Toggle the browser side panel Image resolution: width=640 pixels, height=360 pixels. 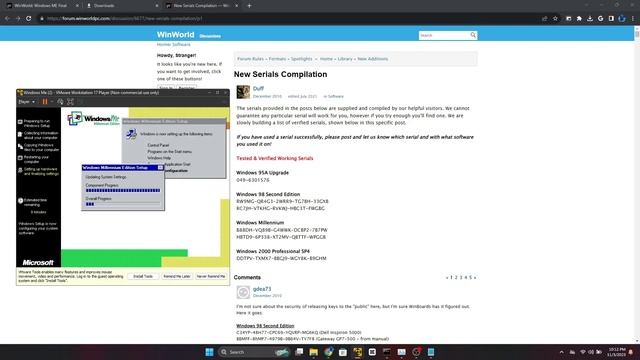click(x=611, y=18)
